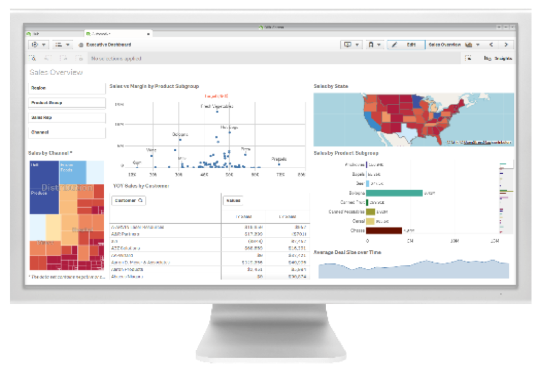The image size is (540, 371).
Task: Expand the Bookmarks dropdown
Action: point(374,45)
